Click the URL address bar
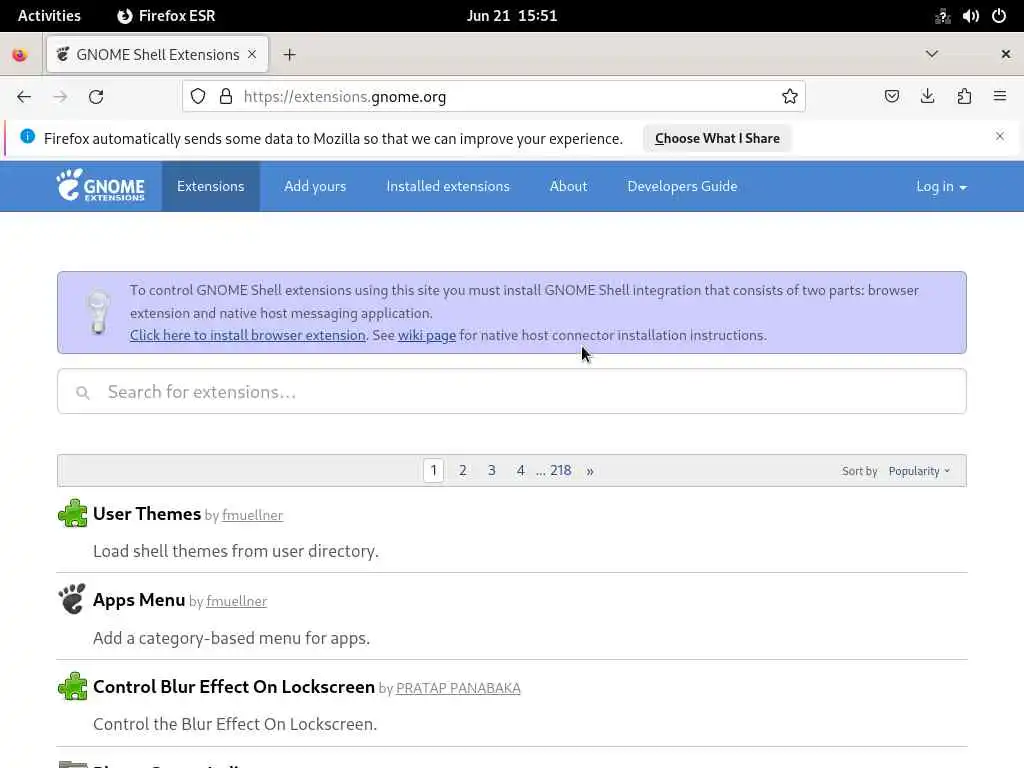1024x768 pixels. tap(494, 97)
